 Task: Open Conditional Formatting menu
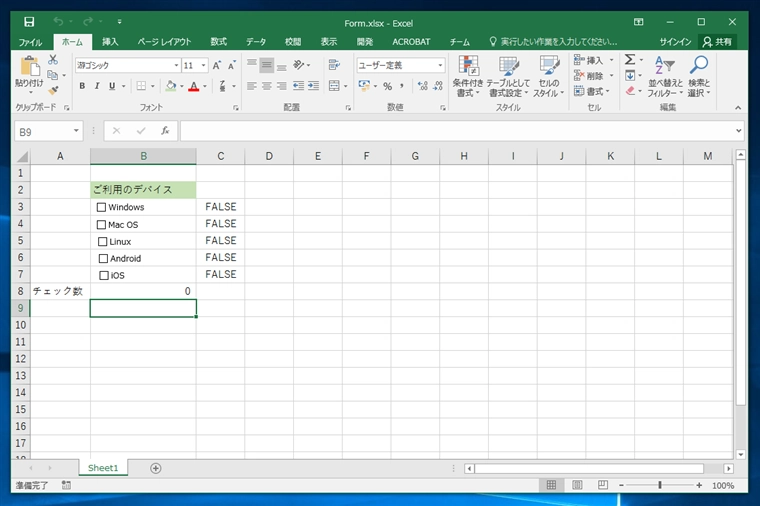468,77
